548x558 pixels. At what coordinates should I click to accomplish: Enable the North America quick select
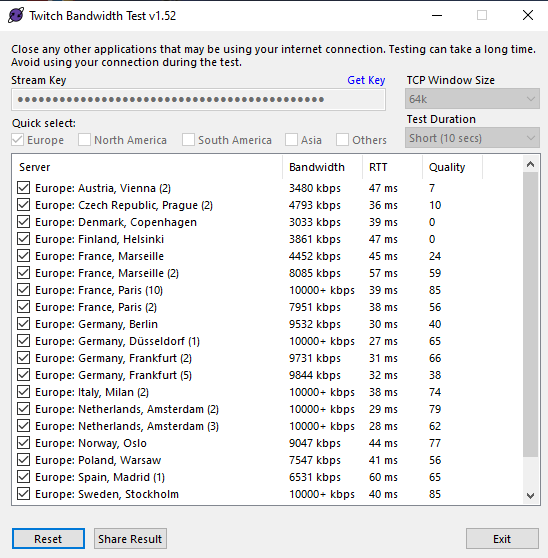coord(84,140)
